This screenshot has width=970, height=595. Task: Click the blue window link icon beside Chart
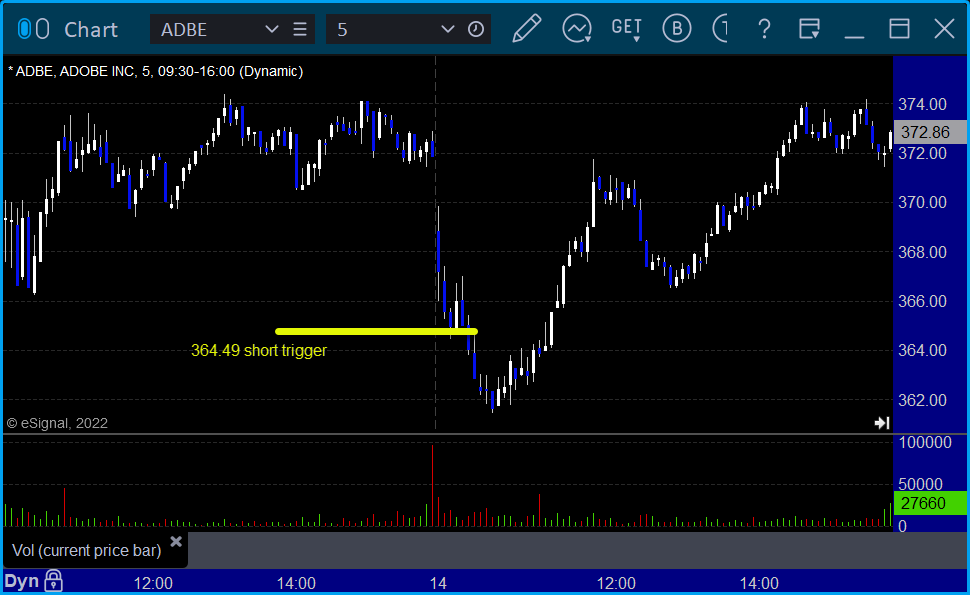(x=24, y=29)
